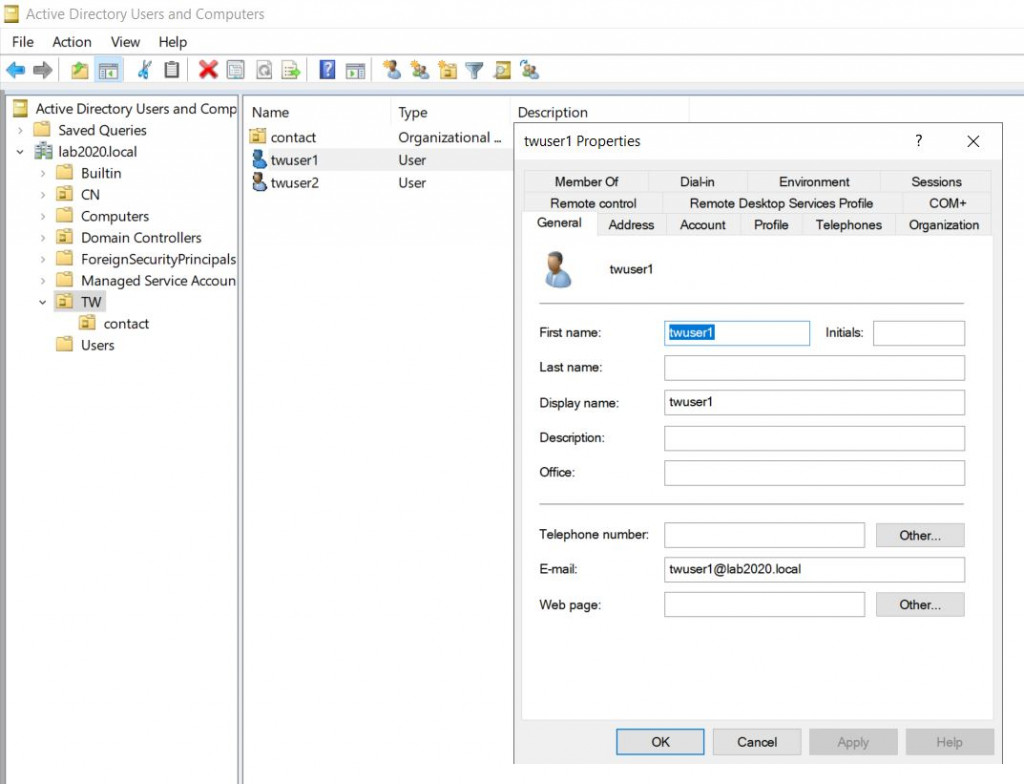Expand the Managed Service Accounts node
The width and height of the screenshot is (1024, 784).
(x=43, y=281)
